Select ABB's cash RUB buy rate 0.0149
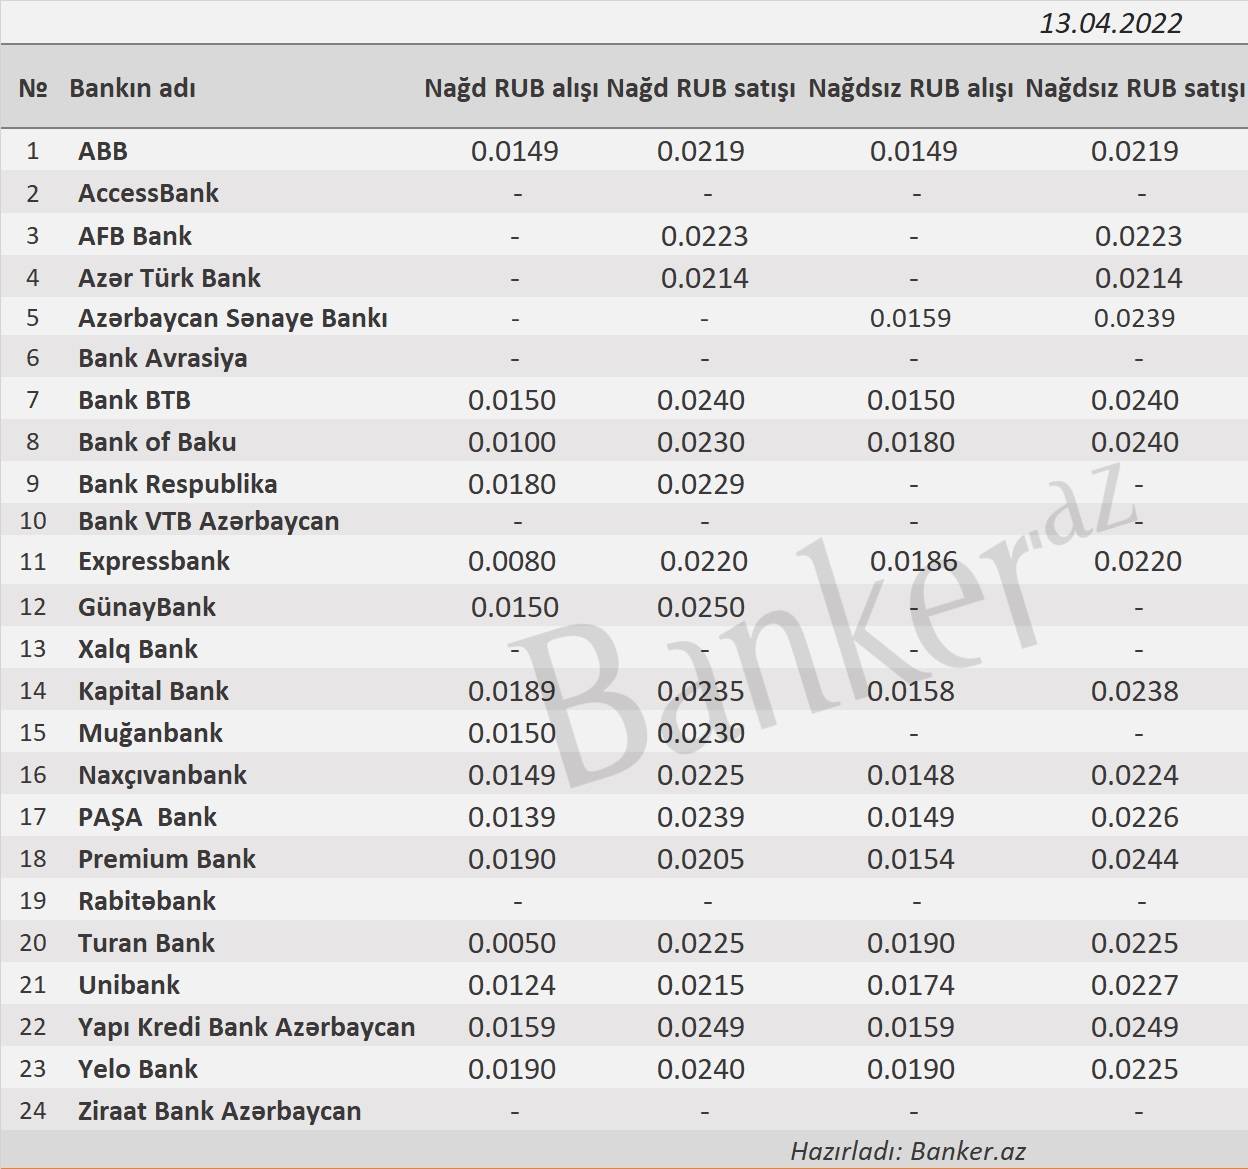This screenshot has width=1248, height=1169. point(515,151)
